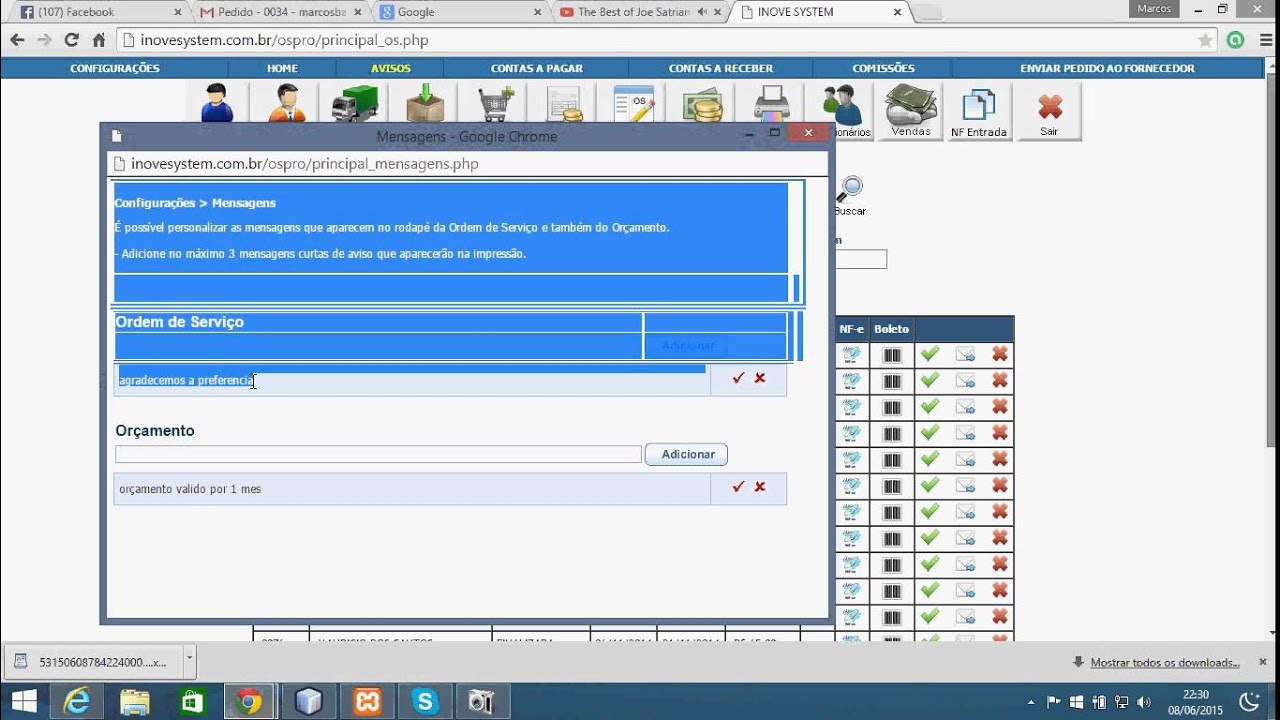Click Adicionar button under Orçamento
This screenshot has height=720, width=1280.
pos(687,454)
